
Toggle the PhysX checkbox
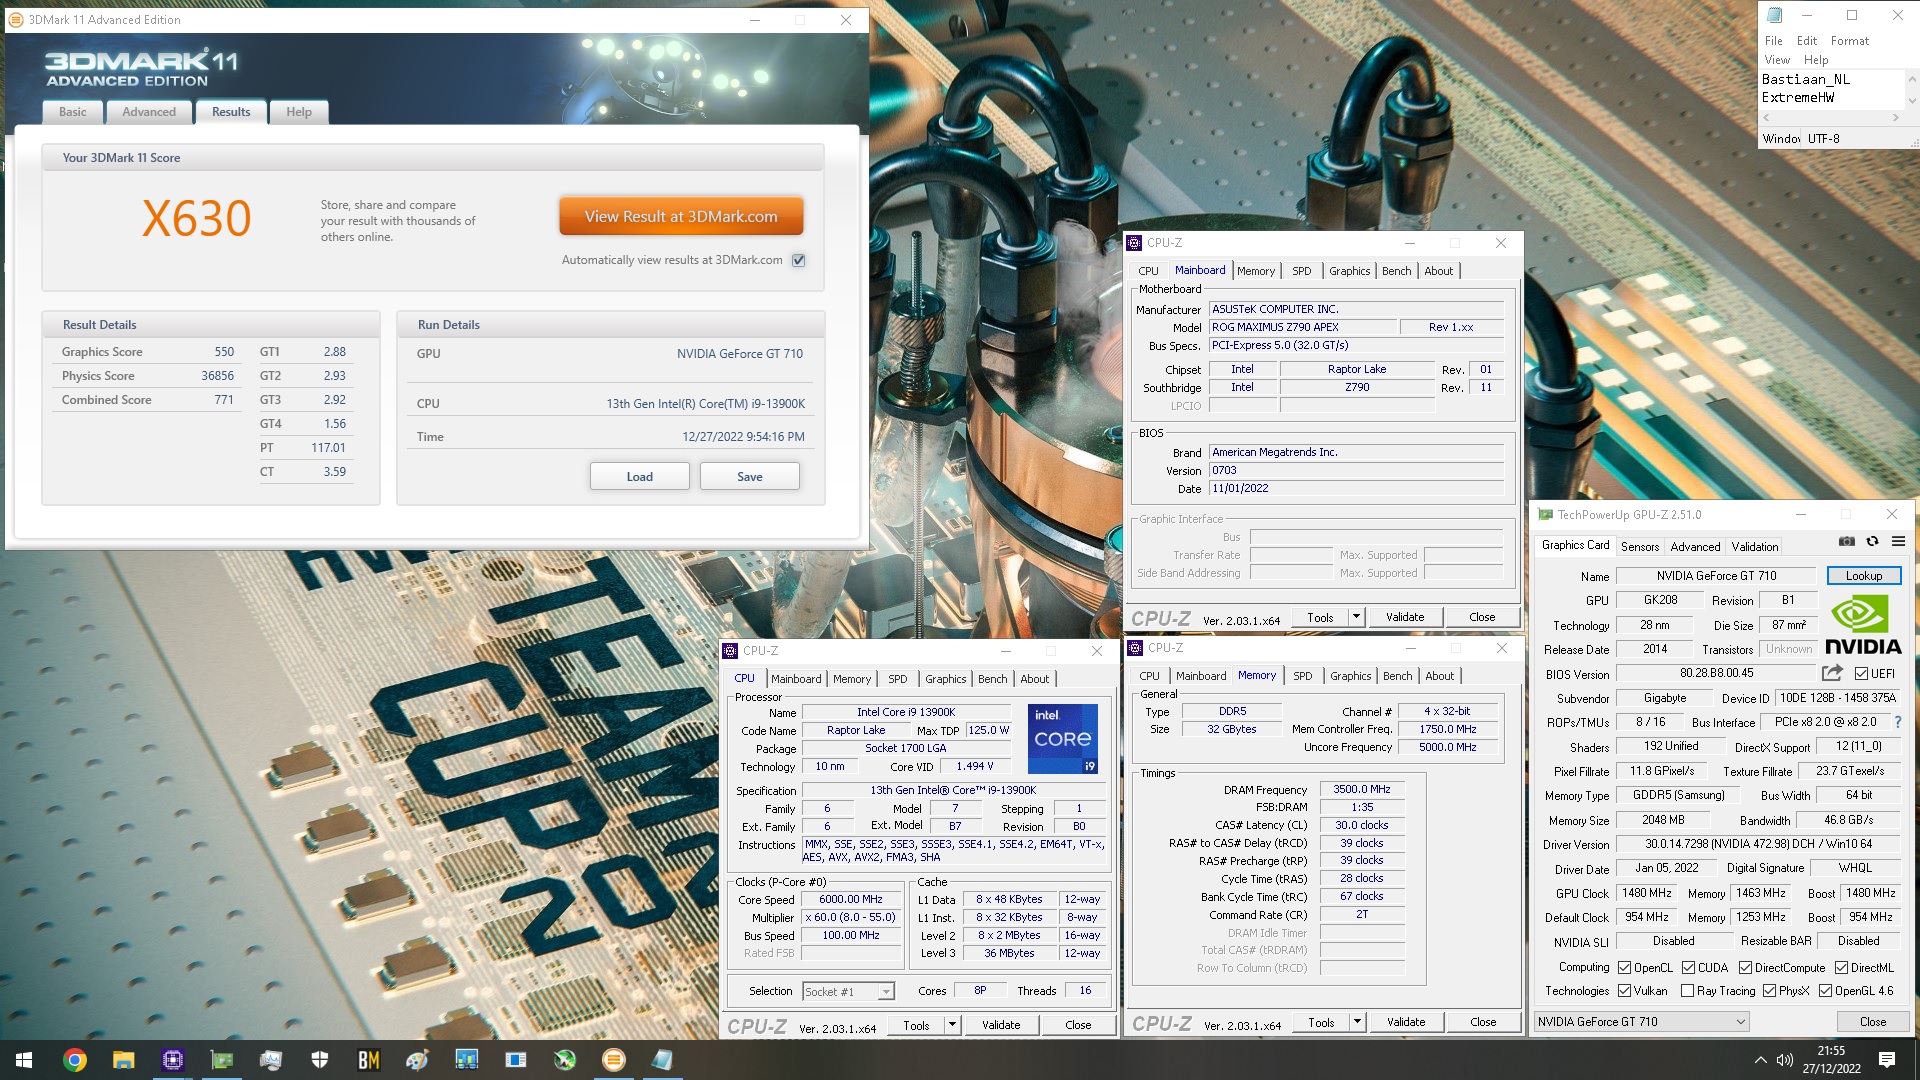click(x=1769, y=991)
